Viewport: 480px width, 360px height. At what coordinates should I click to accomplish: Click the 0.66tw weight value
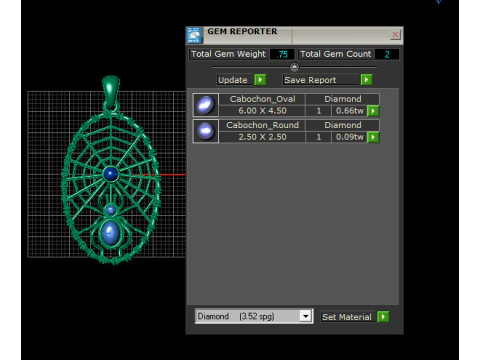349,111
